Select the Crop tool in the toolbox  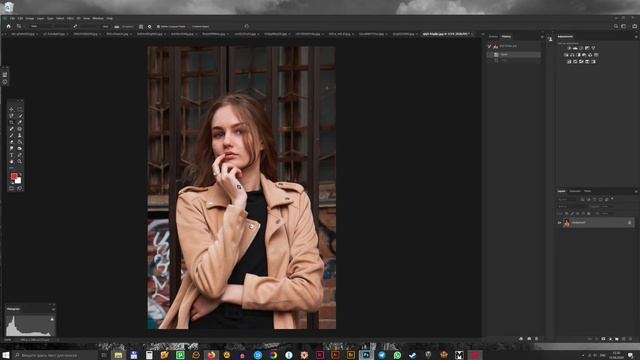11,122
